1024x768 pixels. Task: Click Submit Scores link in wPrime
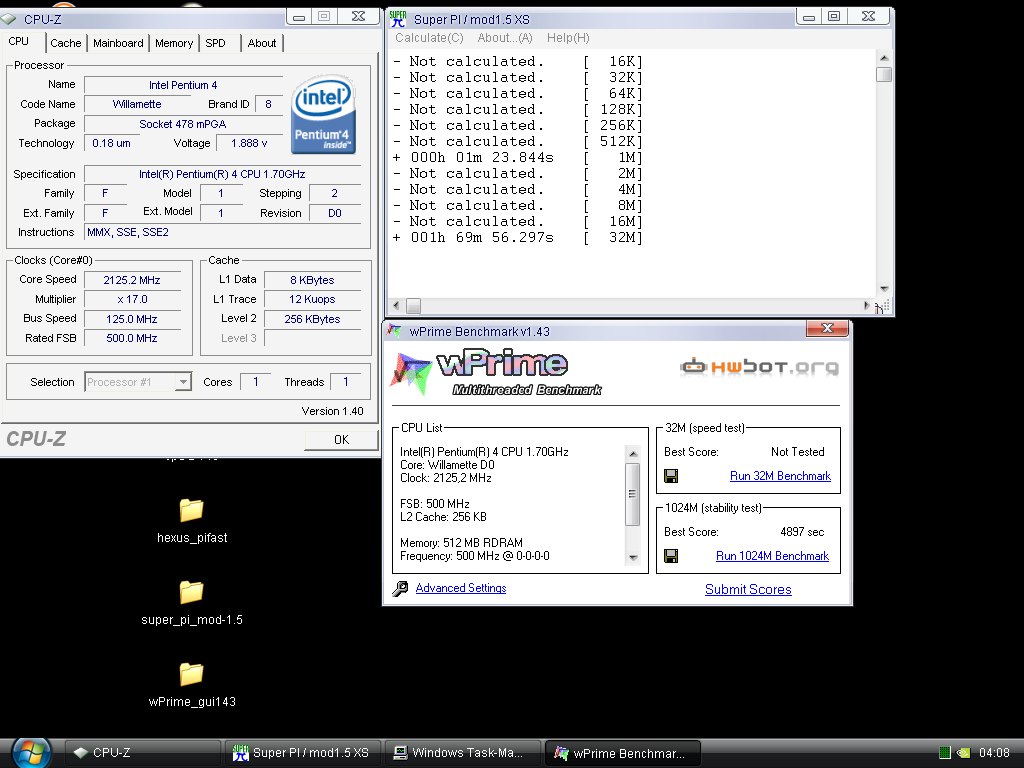coord(748,589)
